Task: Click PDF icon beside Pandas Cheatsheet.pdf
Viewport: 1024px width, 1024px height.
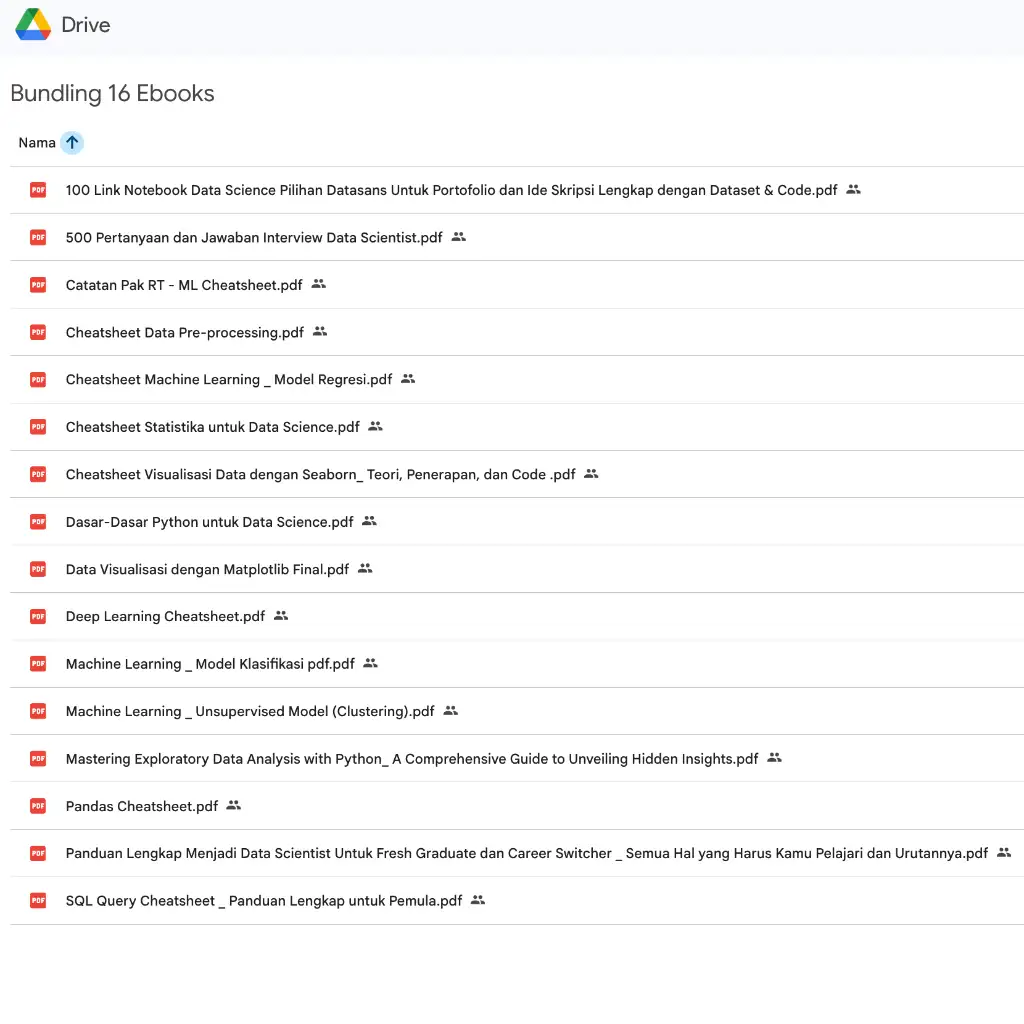Action: pos(38,806)
